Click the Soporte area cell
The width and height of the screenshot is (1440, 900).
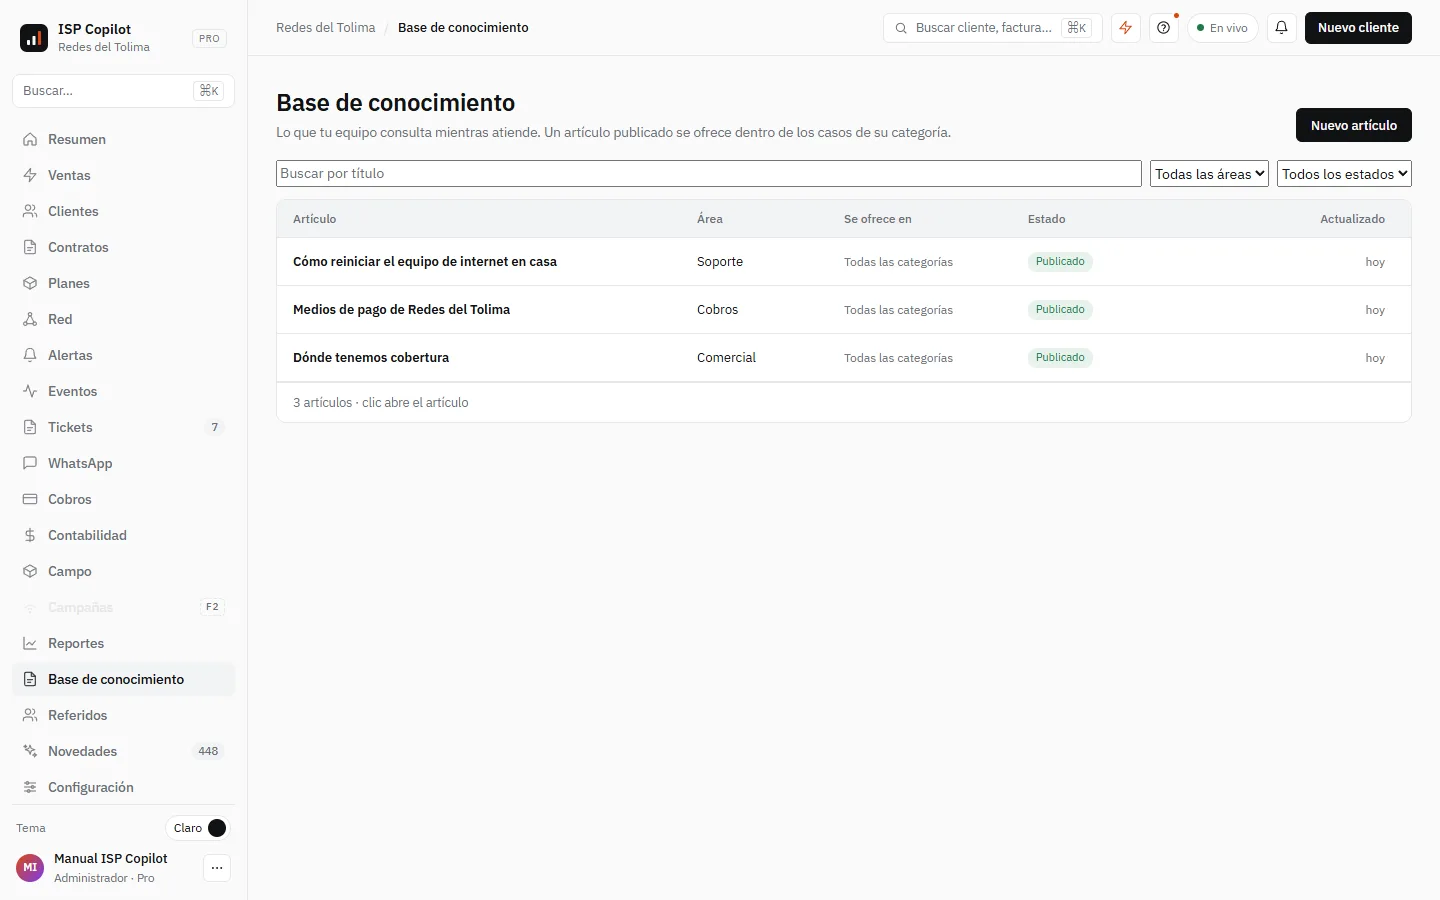click(x=720, y=262)
